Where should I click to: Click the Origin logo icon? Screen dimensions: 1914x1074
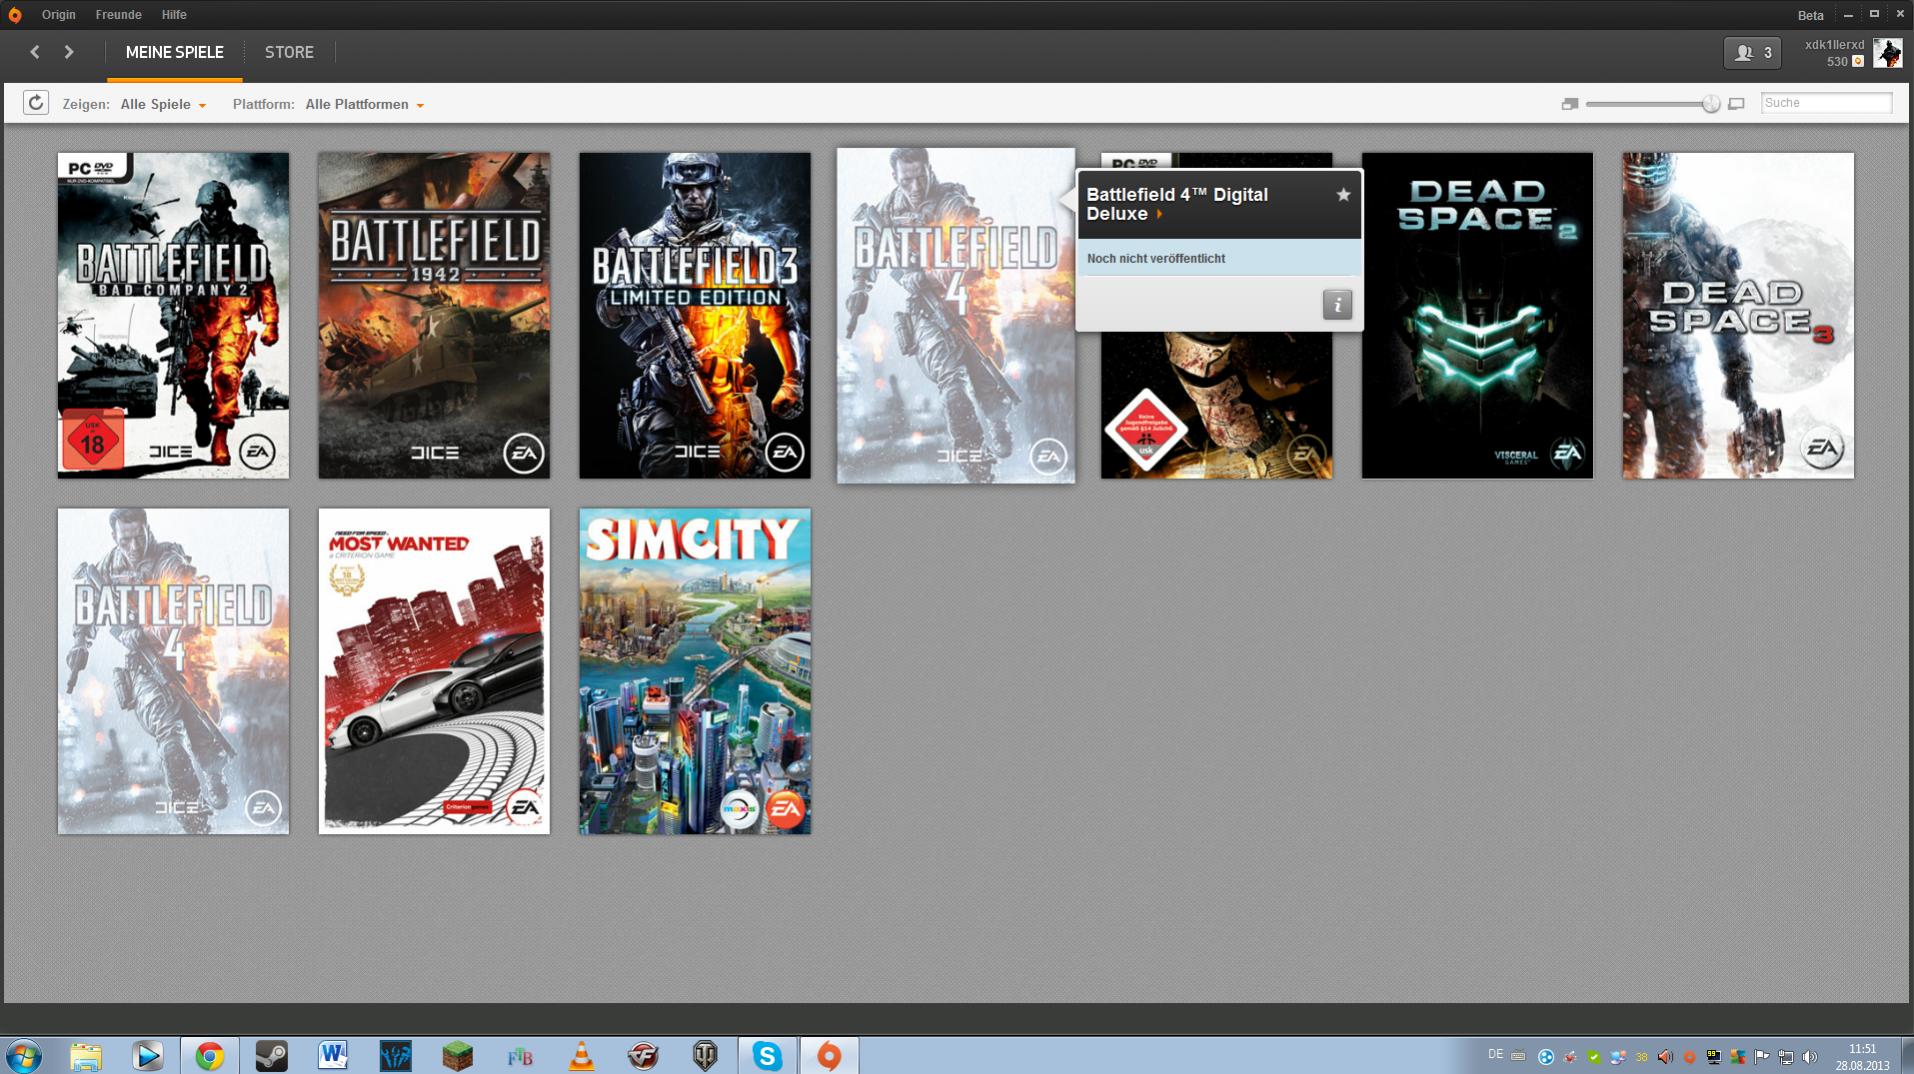14,14
